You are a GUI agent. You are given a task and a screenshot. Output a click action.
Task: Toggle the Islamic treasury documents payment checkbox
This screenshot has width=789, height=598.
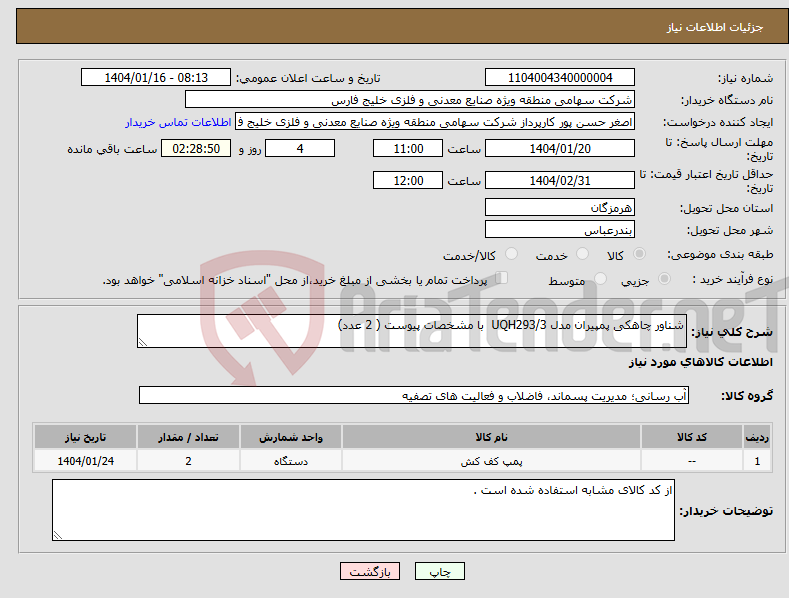502,277
